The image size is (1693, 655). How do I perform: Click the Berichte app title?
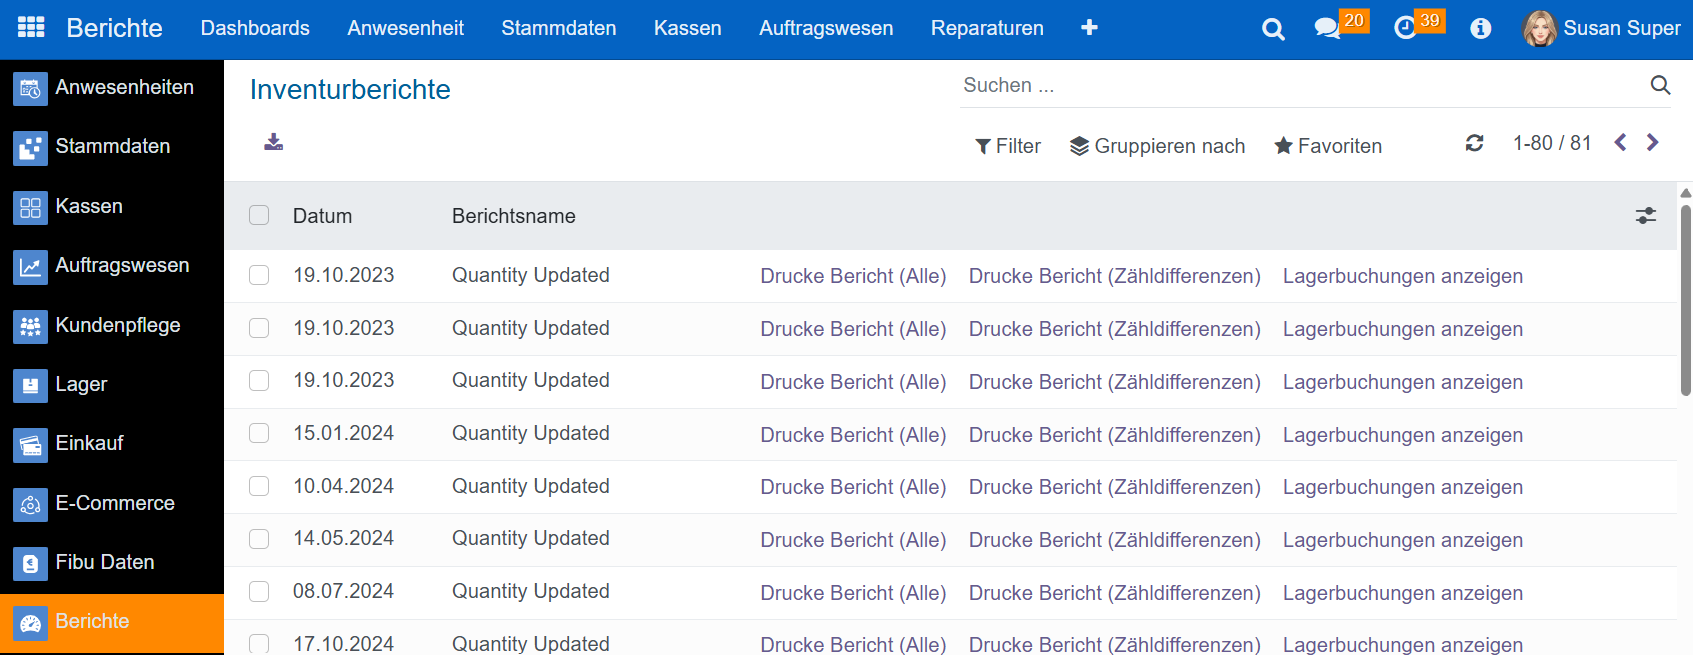[x=114, y=28]
